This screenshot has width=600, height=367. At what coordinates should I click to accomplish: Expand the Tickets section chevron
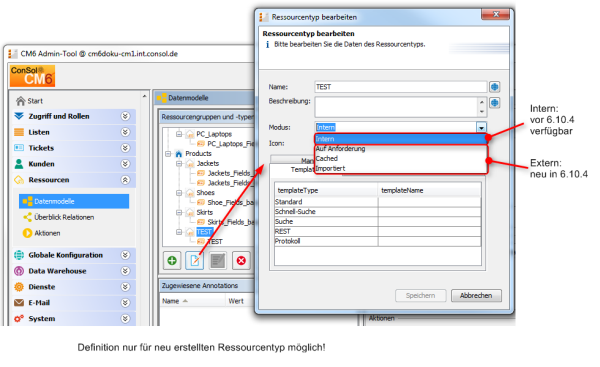125,148
